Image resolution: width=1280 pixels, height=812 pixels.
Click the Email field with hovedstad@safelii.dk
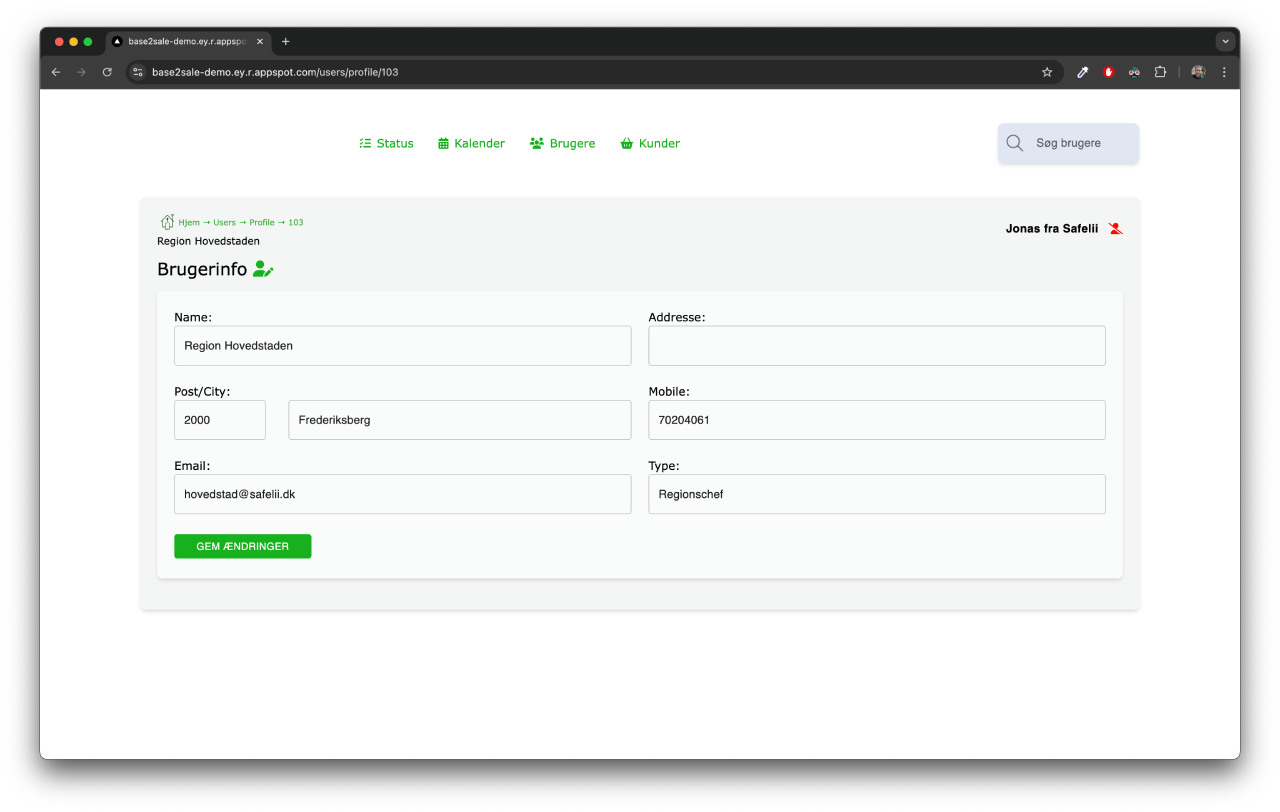[402, 494]
